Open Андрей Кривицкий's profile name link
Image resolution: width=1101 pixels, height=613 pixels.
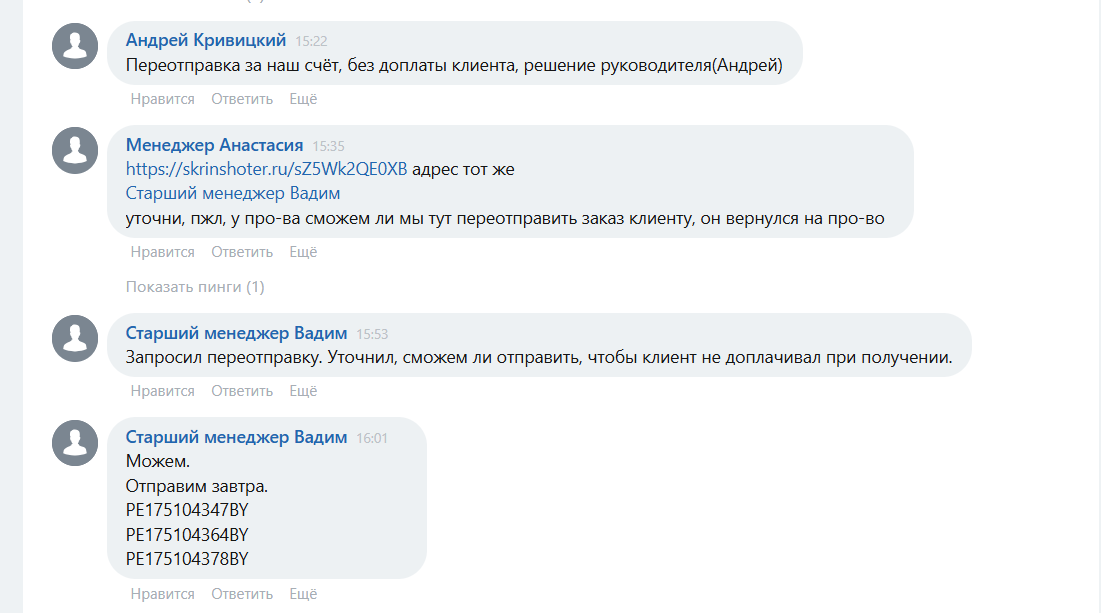tap(206, 40)
